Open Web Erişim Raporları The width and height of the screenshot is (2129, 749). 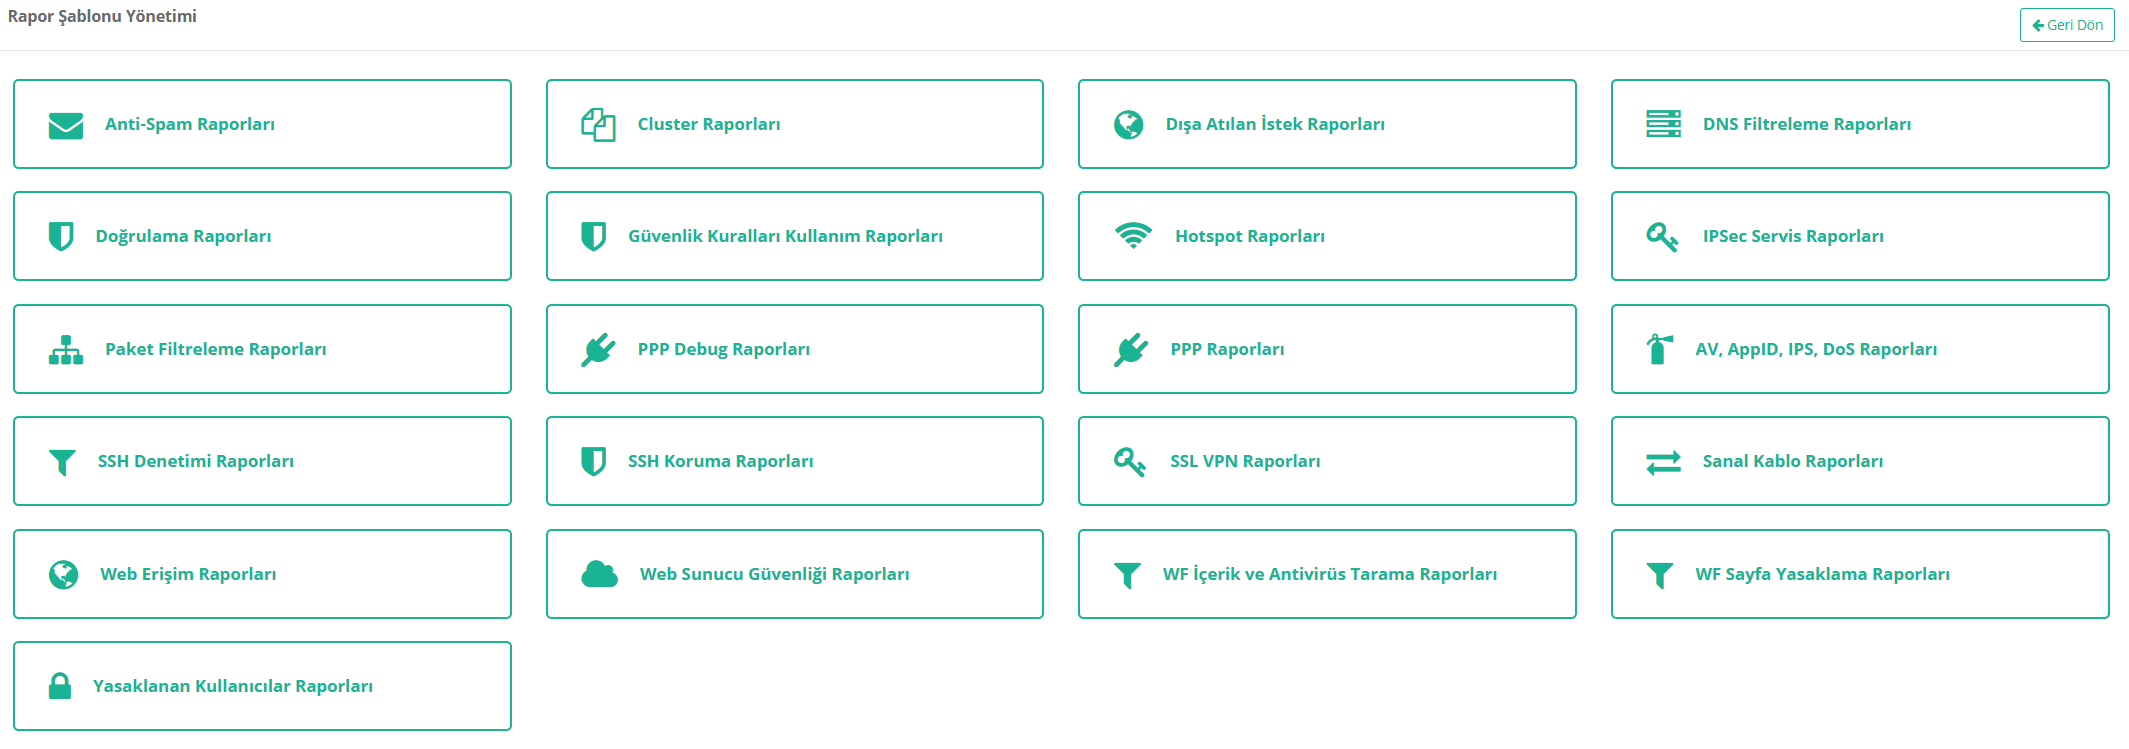pos(188,574)
